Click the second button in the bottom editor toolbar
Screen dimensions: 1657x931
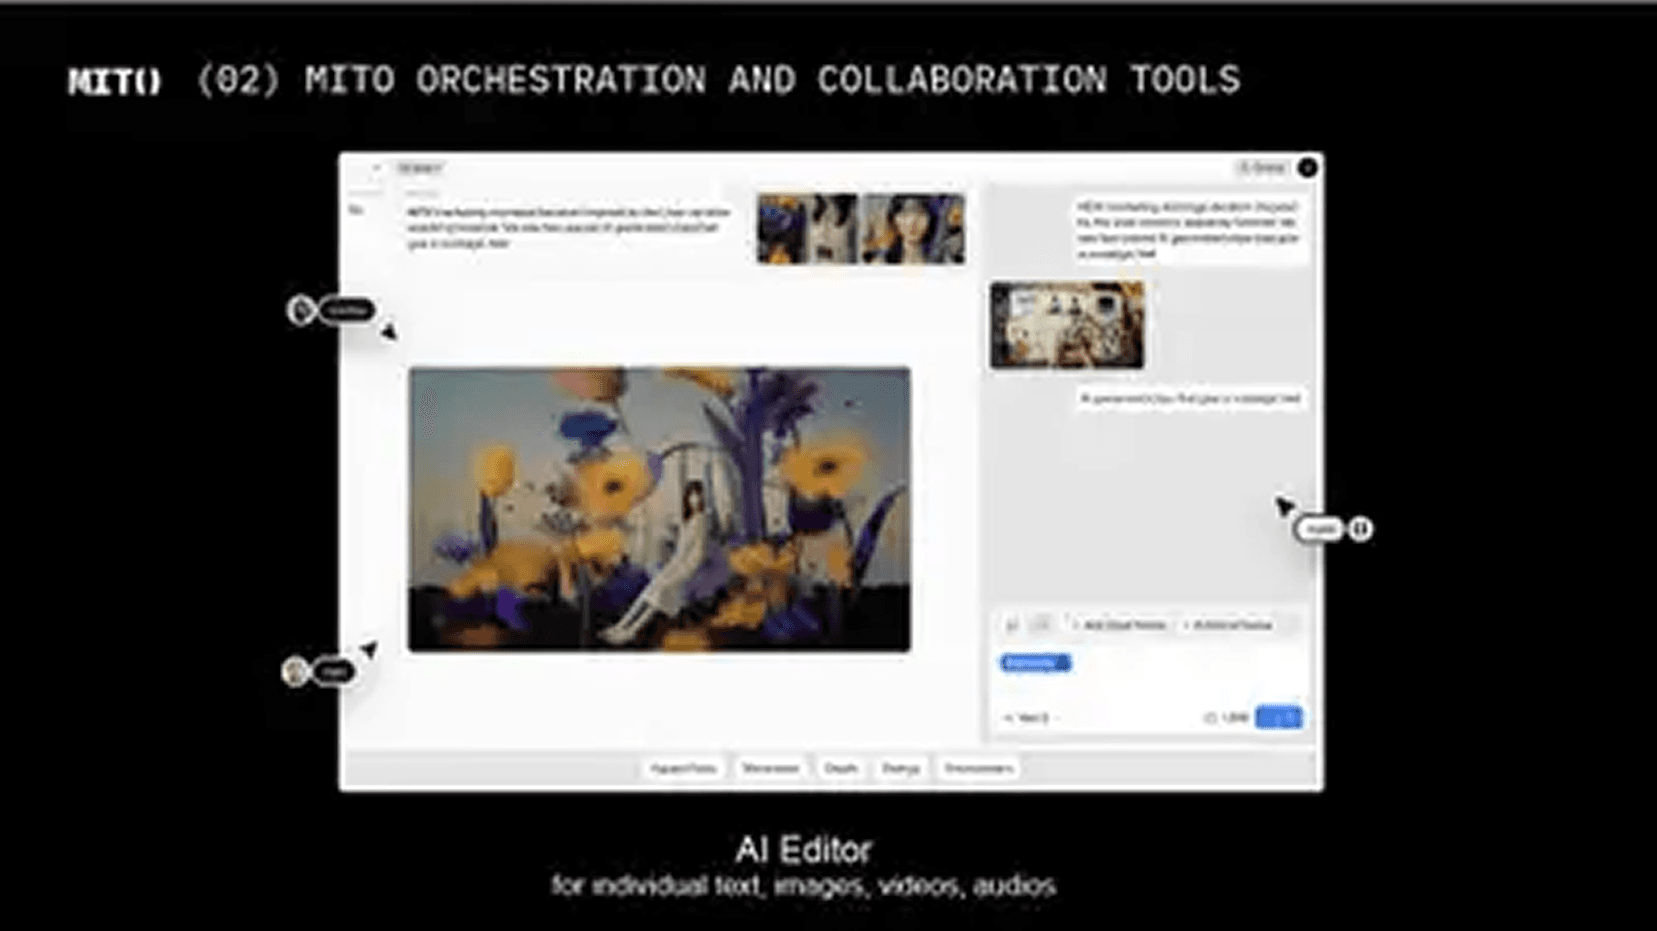pos(770,769)
